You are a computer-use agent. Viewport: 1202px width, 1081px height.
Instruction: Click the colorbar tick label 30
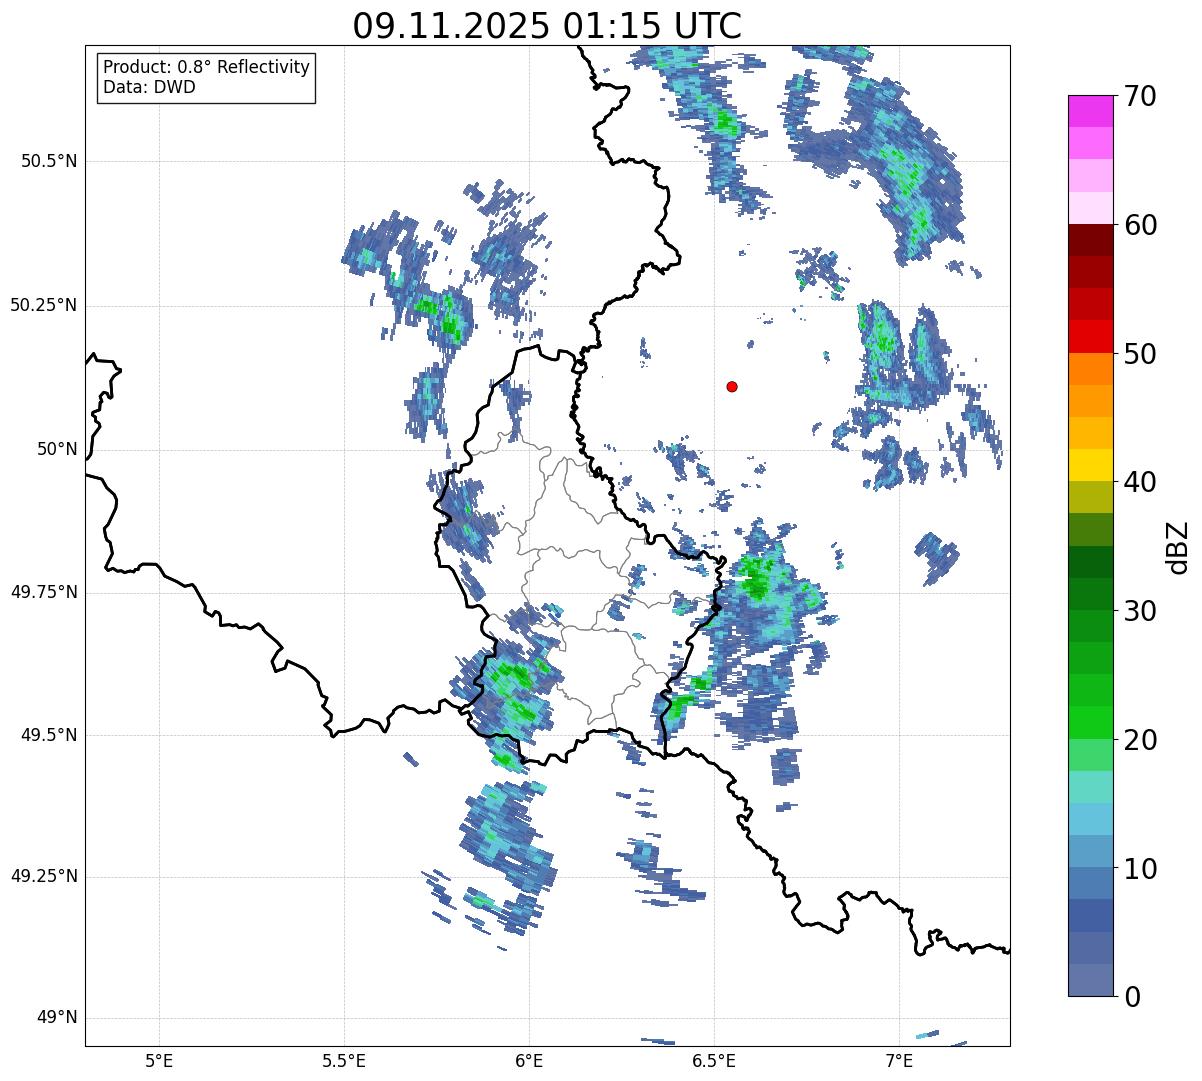(x=1140, y=611)
